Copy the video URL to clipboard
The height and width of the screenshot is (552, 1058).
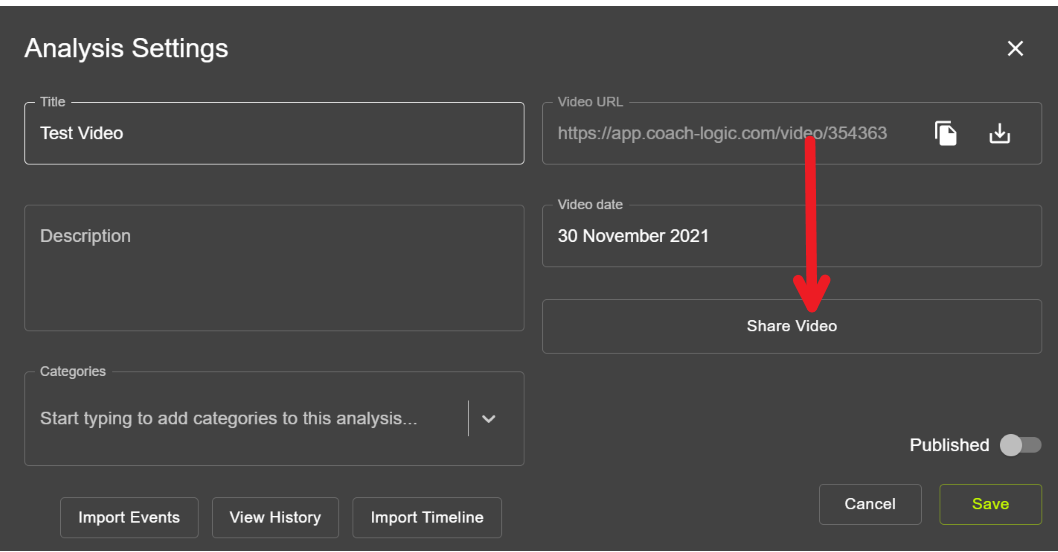[x=946, y=133]
